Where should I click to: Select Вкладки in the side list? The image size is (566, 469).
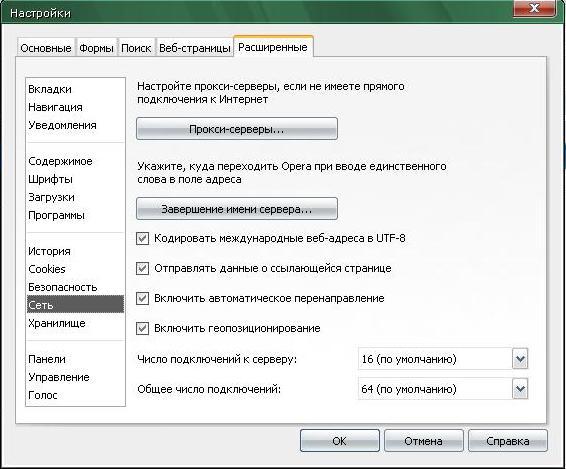[50, 89]
